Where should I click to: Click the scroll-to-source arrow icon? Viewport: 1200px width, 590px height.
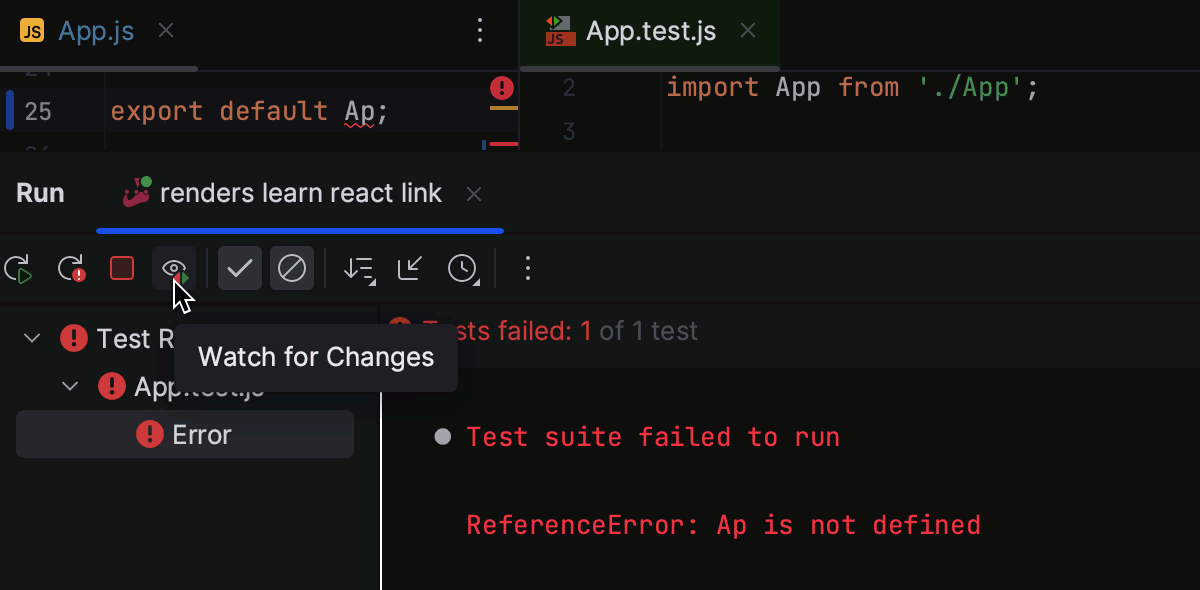tap(409, 268)
